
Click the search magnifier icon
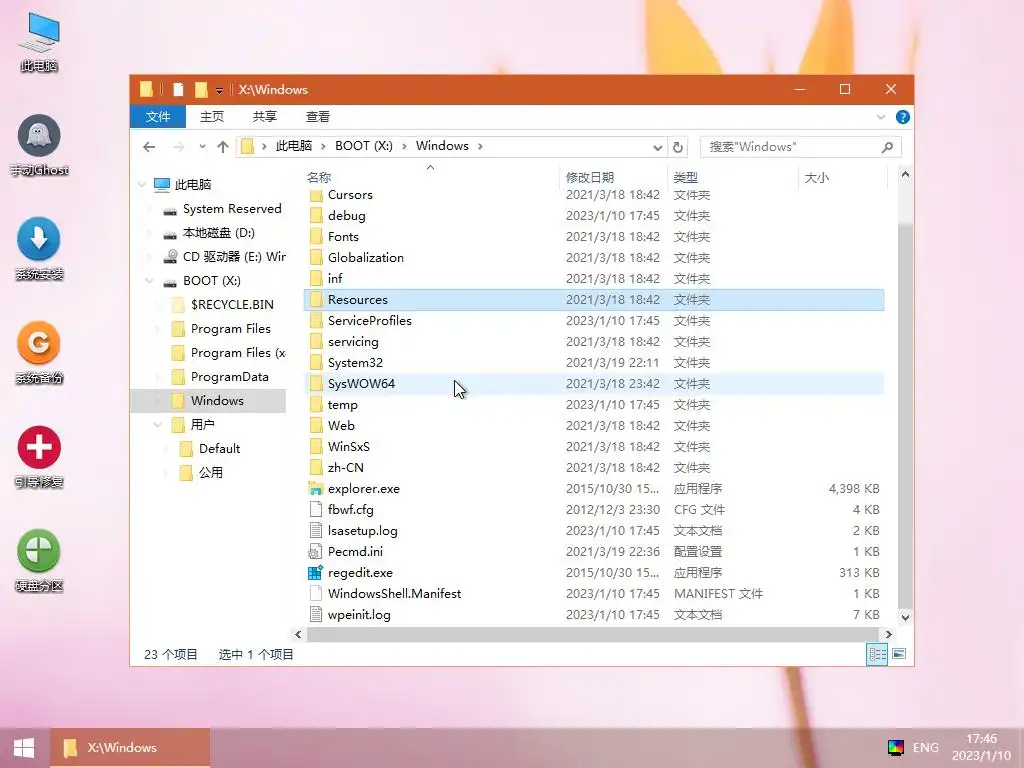(887, 147)
